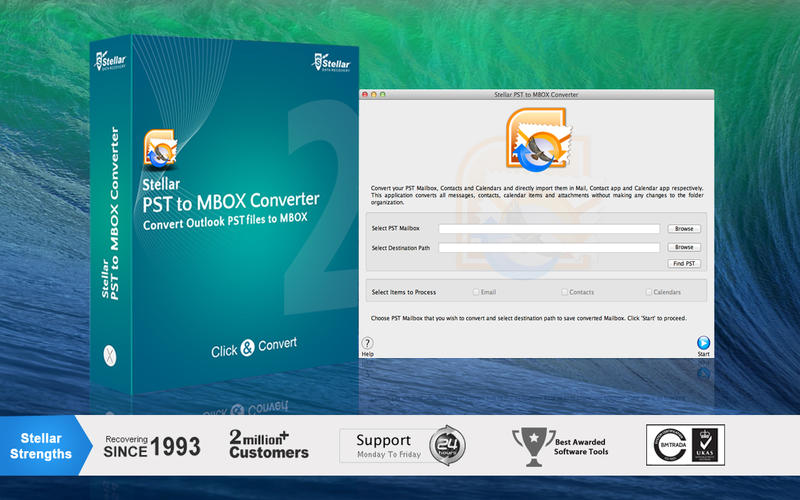This screenshot has width=800, height=500.
Task: Click the Stellar logo at box top right
Action: pos(331,62)
